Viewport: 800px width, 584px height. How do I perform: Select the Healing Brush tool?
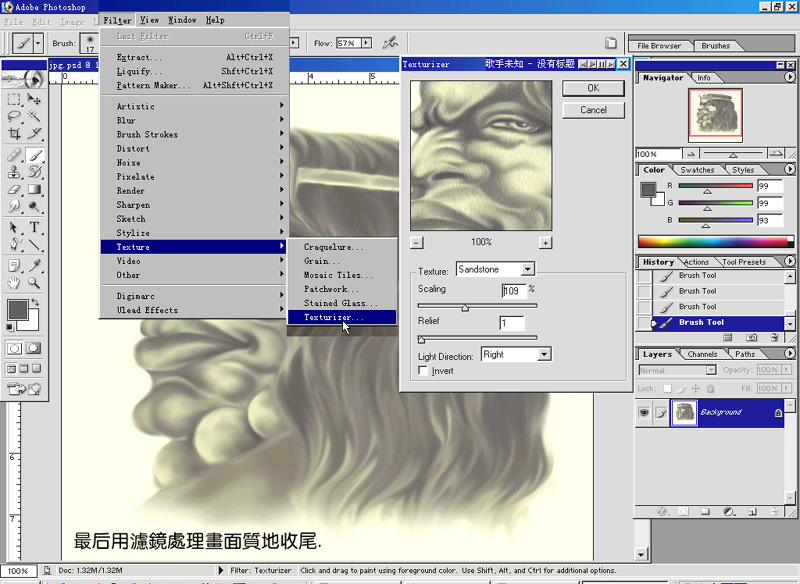coord(14,155)
